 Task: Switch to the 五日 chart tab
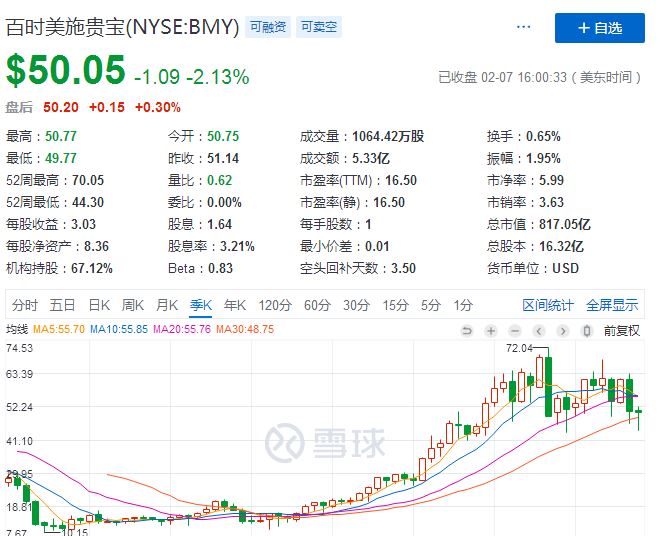coord(62,305)
